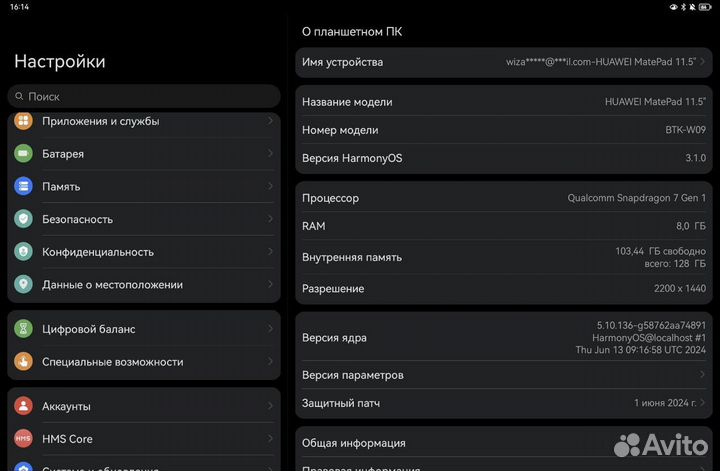Image resolution: width=720 pixels, height=471 pixels.
Task: Open Аккаунты settings section
Action: (x=144, y=406)
